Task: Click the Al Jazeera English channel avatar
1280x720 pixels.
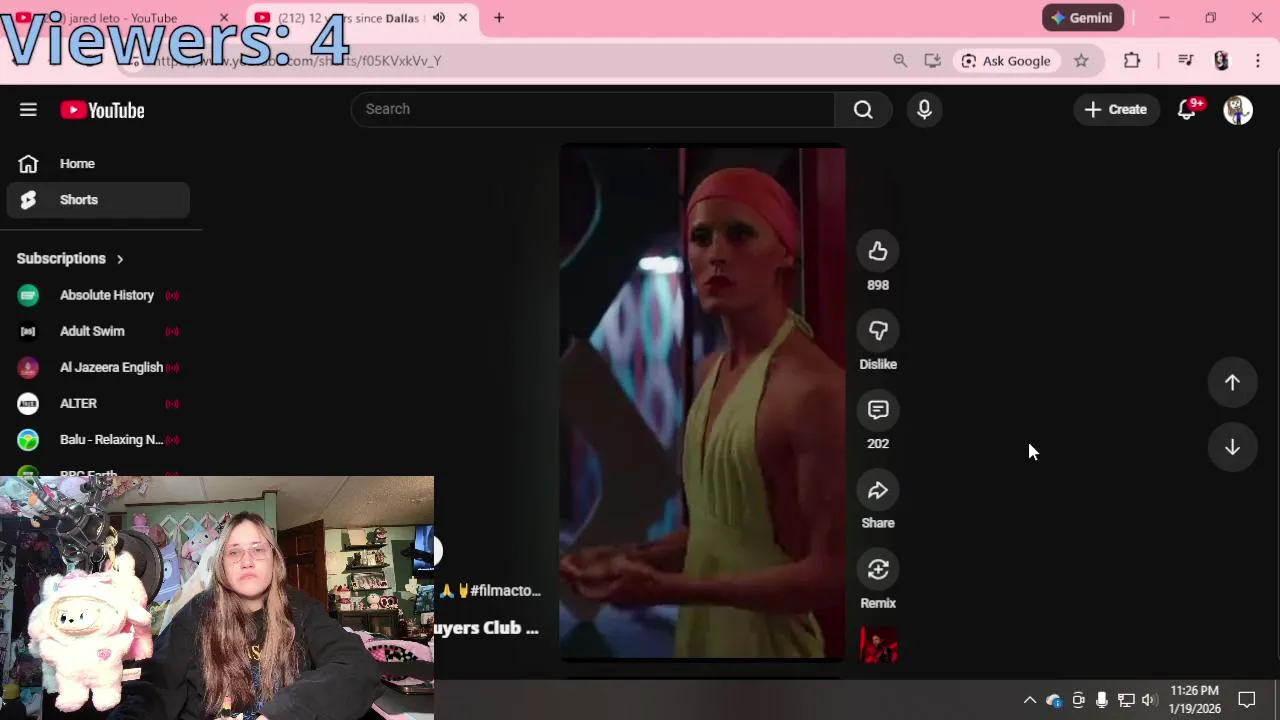Action: coord(28,367)
